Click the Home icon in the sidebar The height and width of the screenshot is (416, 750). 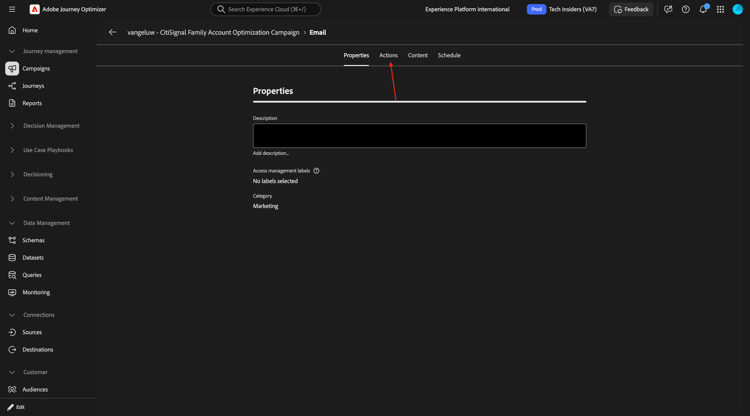[x=12, y=30]
